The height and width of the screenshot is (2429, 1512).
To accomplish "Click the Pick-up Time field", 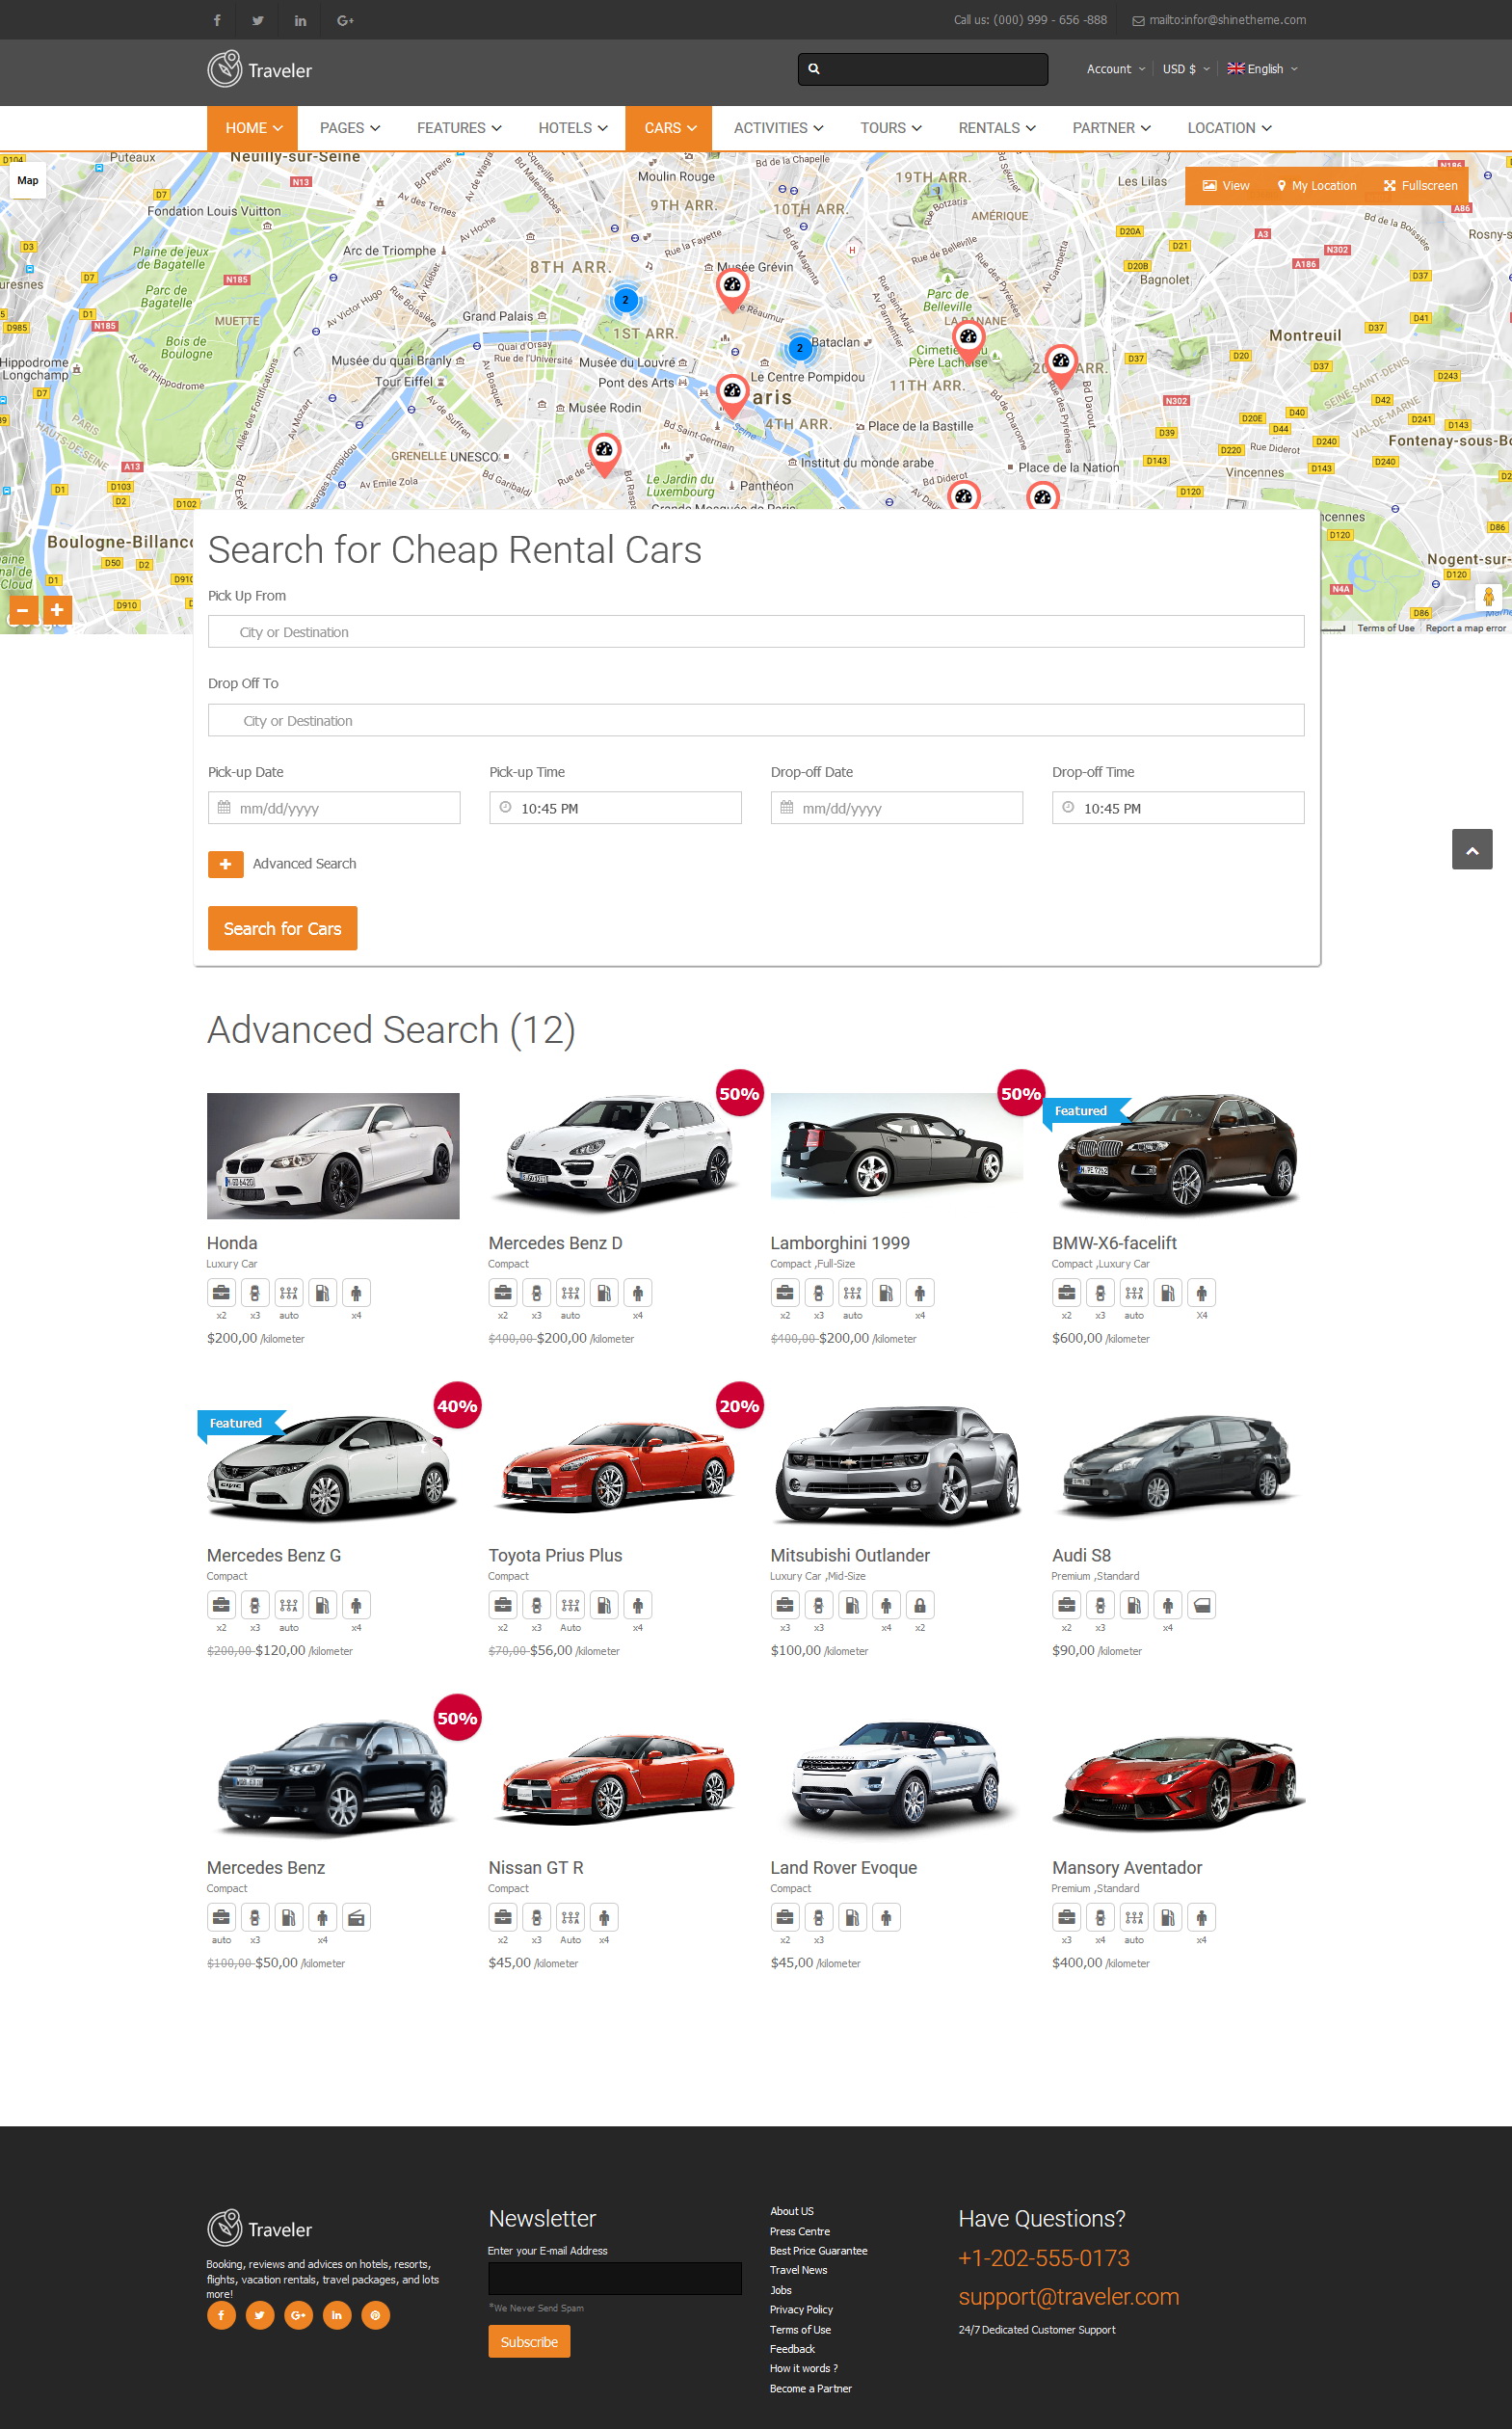I will [615, 808].
